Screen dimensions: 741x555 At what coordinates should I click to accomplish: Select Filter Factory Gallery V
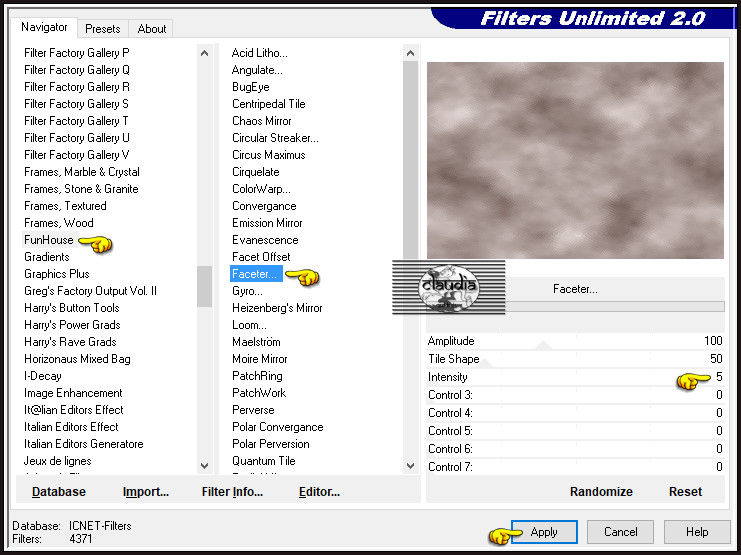click(x=77, y=155)
